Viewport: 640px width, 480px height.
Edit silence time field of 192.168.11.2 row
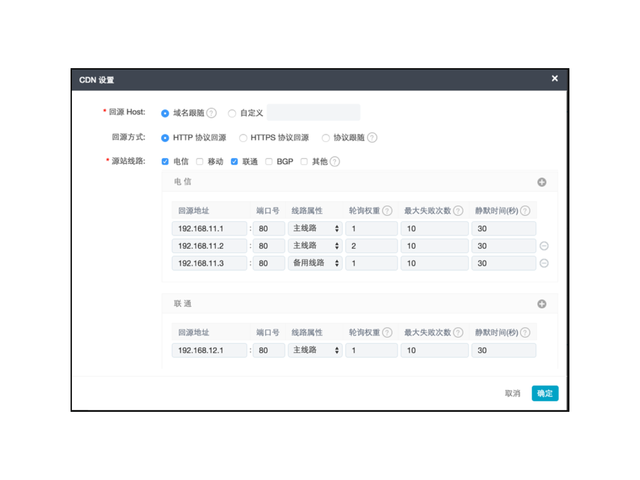(x=504, y=246)
